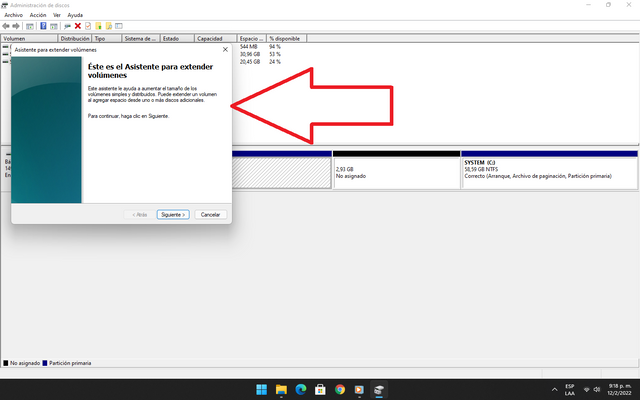This screenshot has height=400, width=640.
Task: Click Cancelar in the extend volume wizard
Action: [211, 215]
